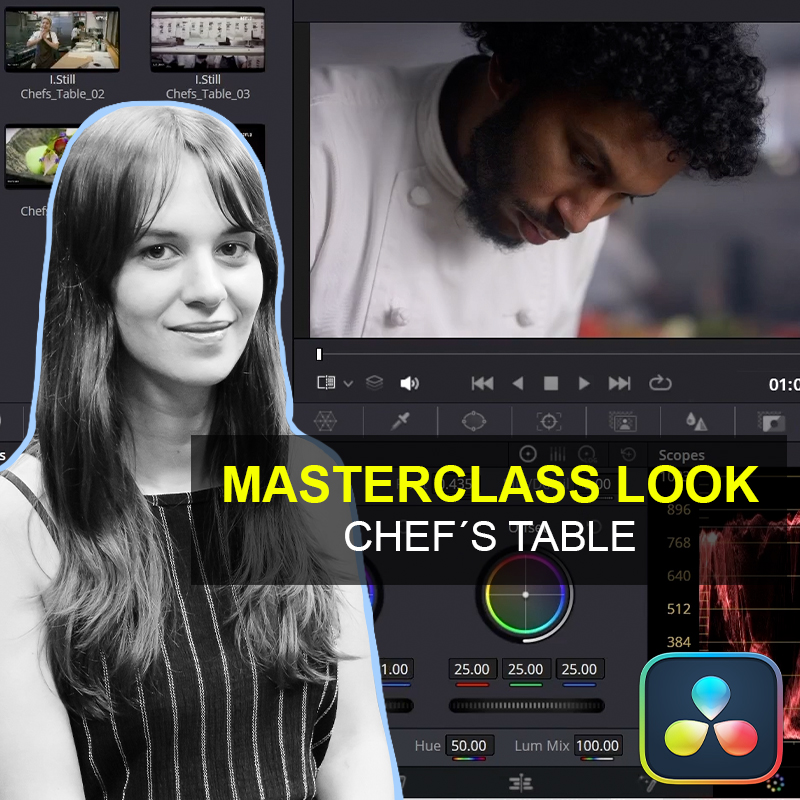
Task: Click the viewer video image
Action: [555, 180]
